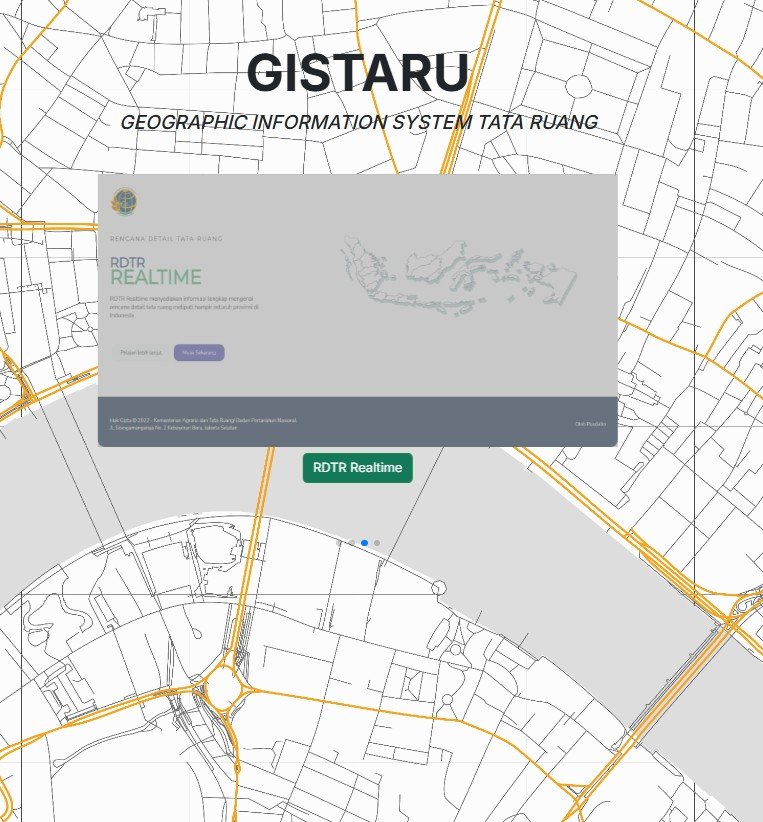Click the Pelajari lebih lanjut button
Image resolution: width=763 pixels, height=822 pixels.
point(141,352)
